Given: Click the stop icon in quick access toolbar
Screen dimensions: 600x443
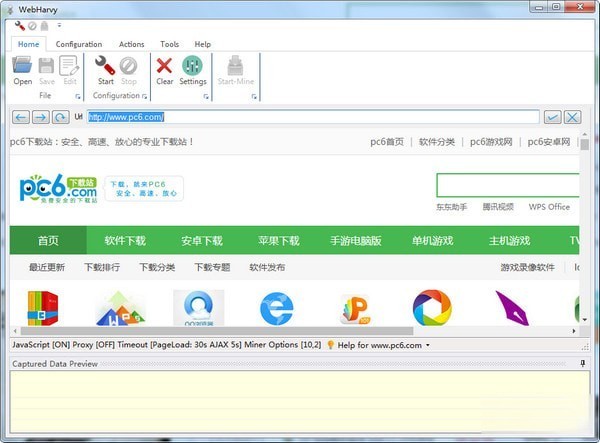Looking at the screenshot, I should (32, 26).
